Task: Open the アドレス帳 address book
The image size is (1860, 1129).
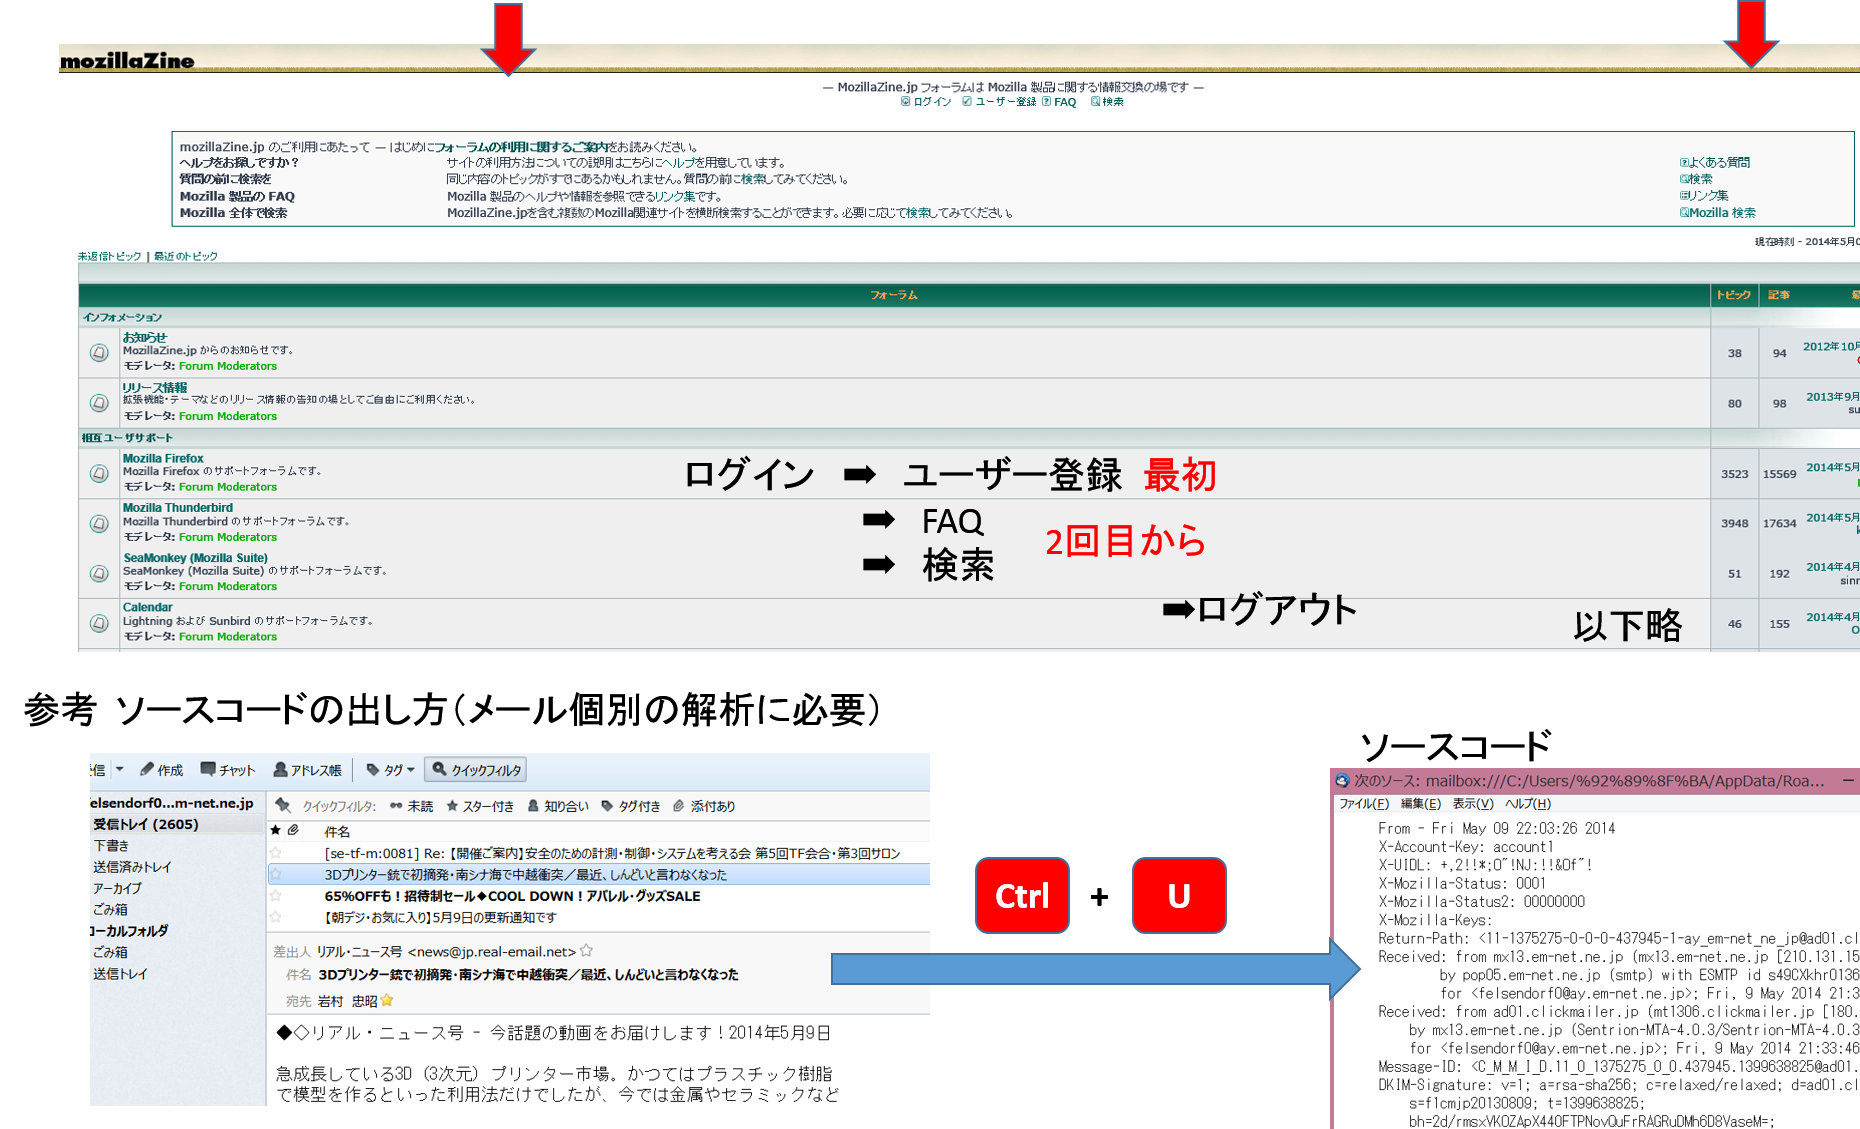Action: coord(307,769)
